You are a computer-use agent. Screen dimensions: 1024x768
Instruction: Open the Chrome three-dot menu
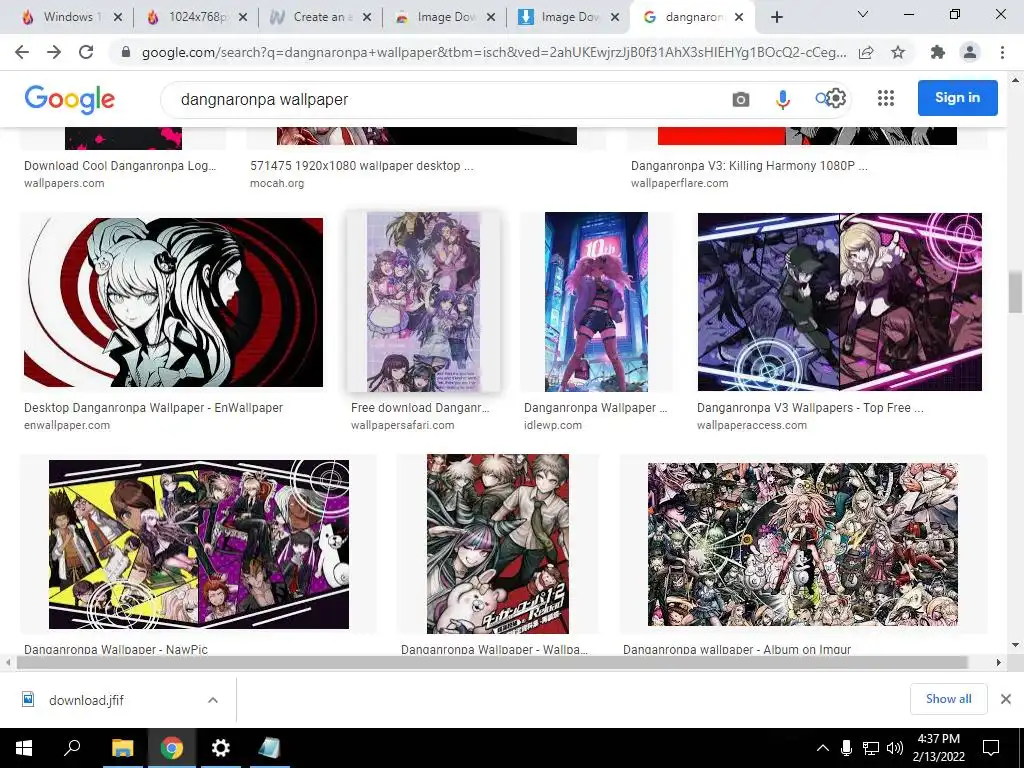1002,52
